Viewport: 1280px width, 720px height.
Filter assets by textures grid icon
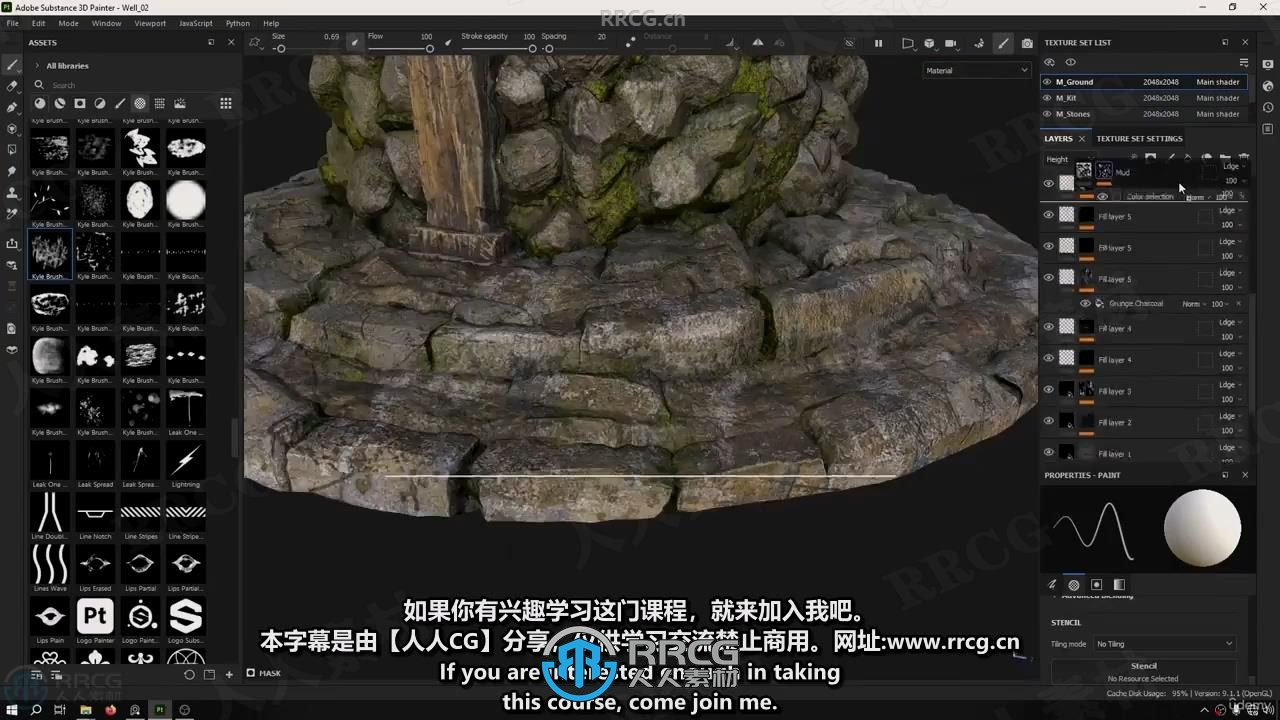(160, 103)
